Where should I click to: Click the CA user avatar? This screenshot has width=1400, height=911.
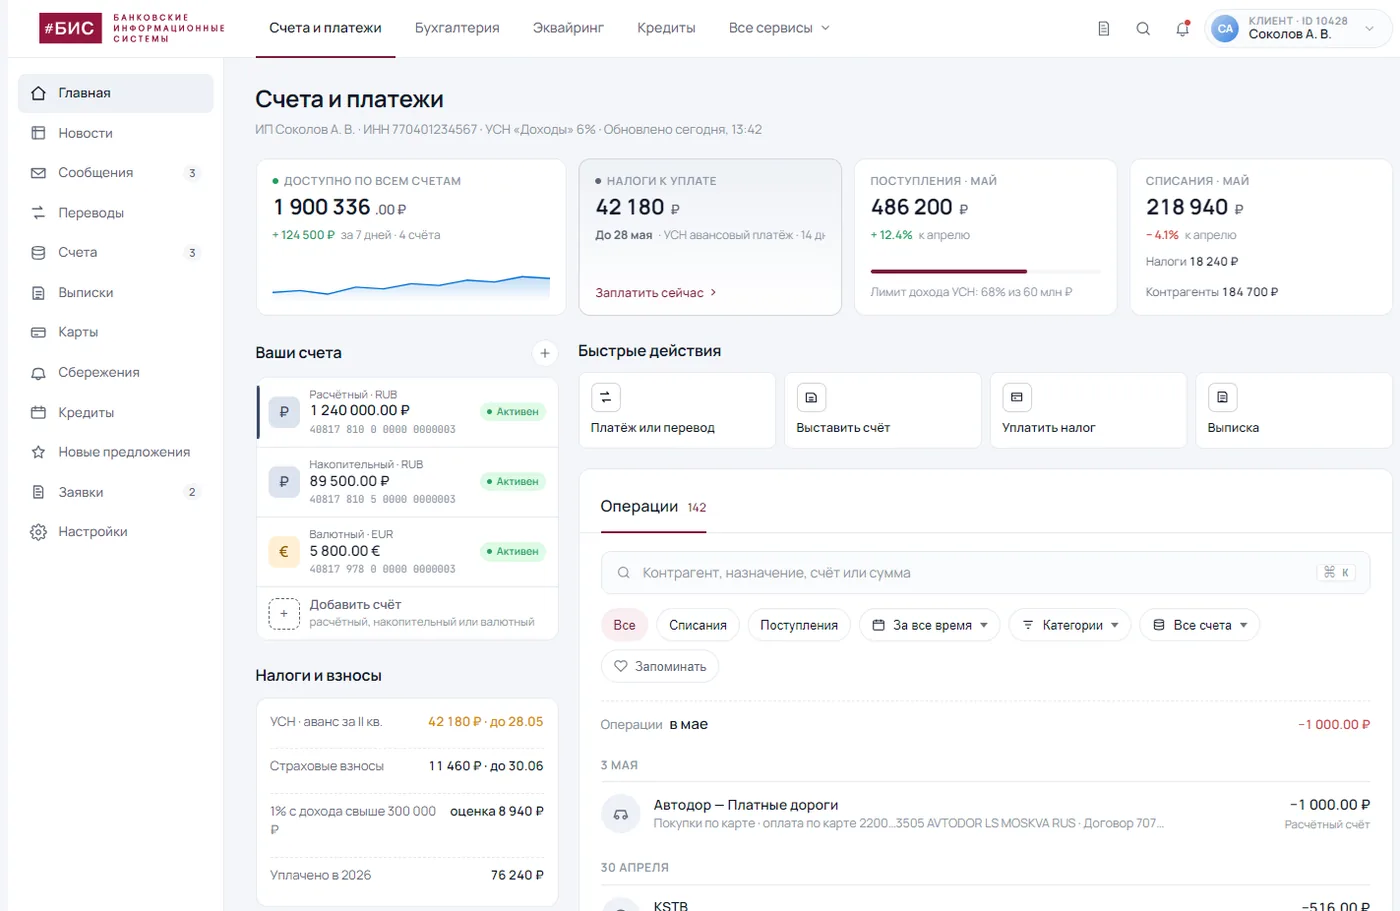[x=1225, y=29]
